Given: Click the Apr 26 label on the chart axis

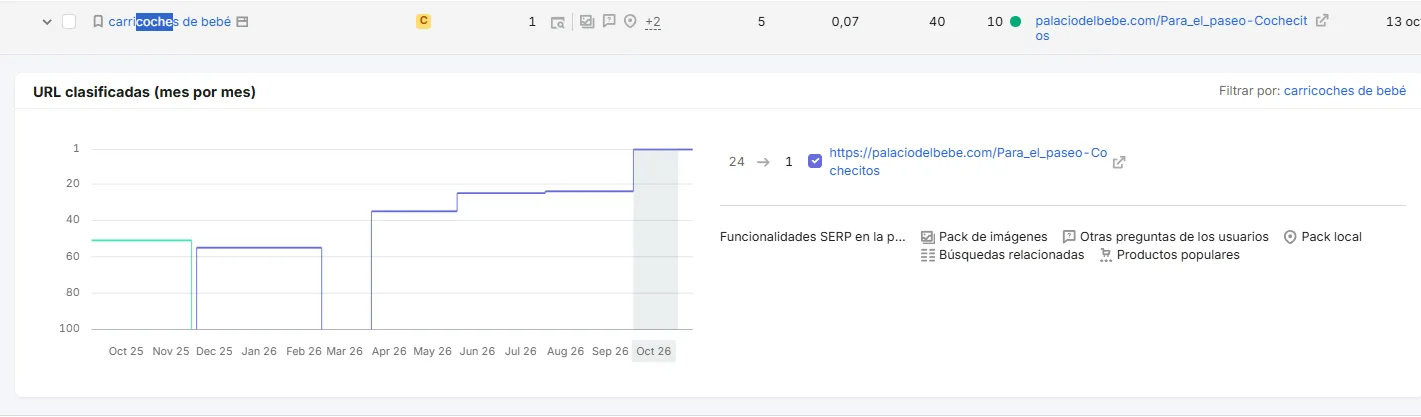Looking at the screenshot, I should coord(388,352).
